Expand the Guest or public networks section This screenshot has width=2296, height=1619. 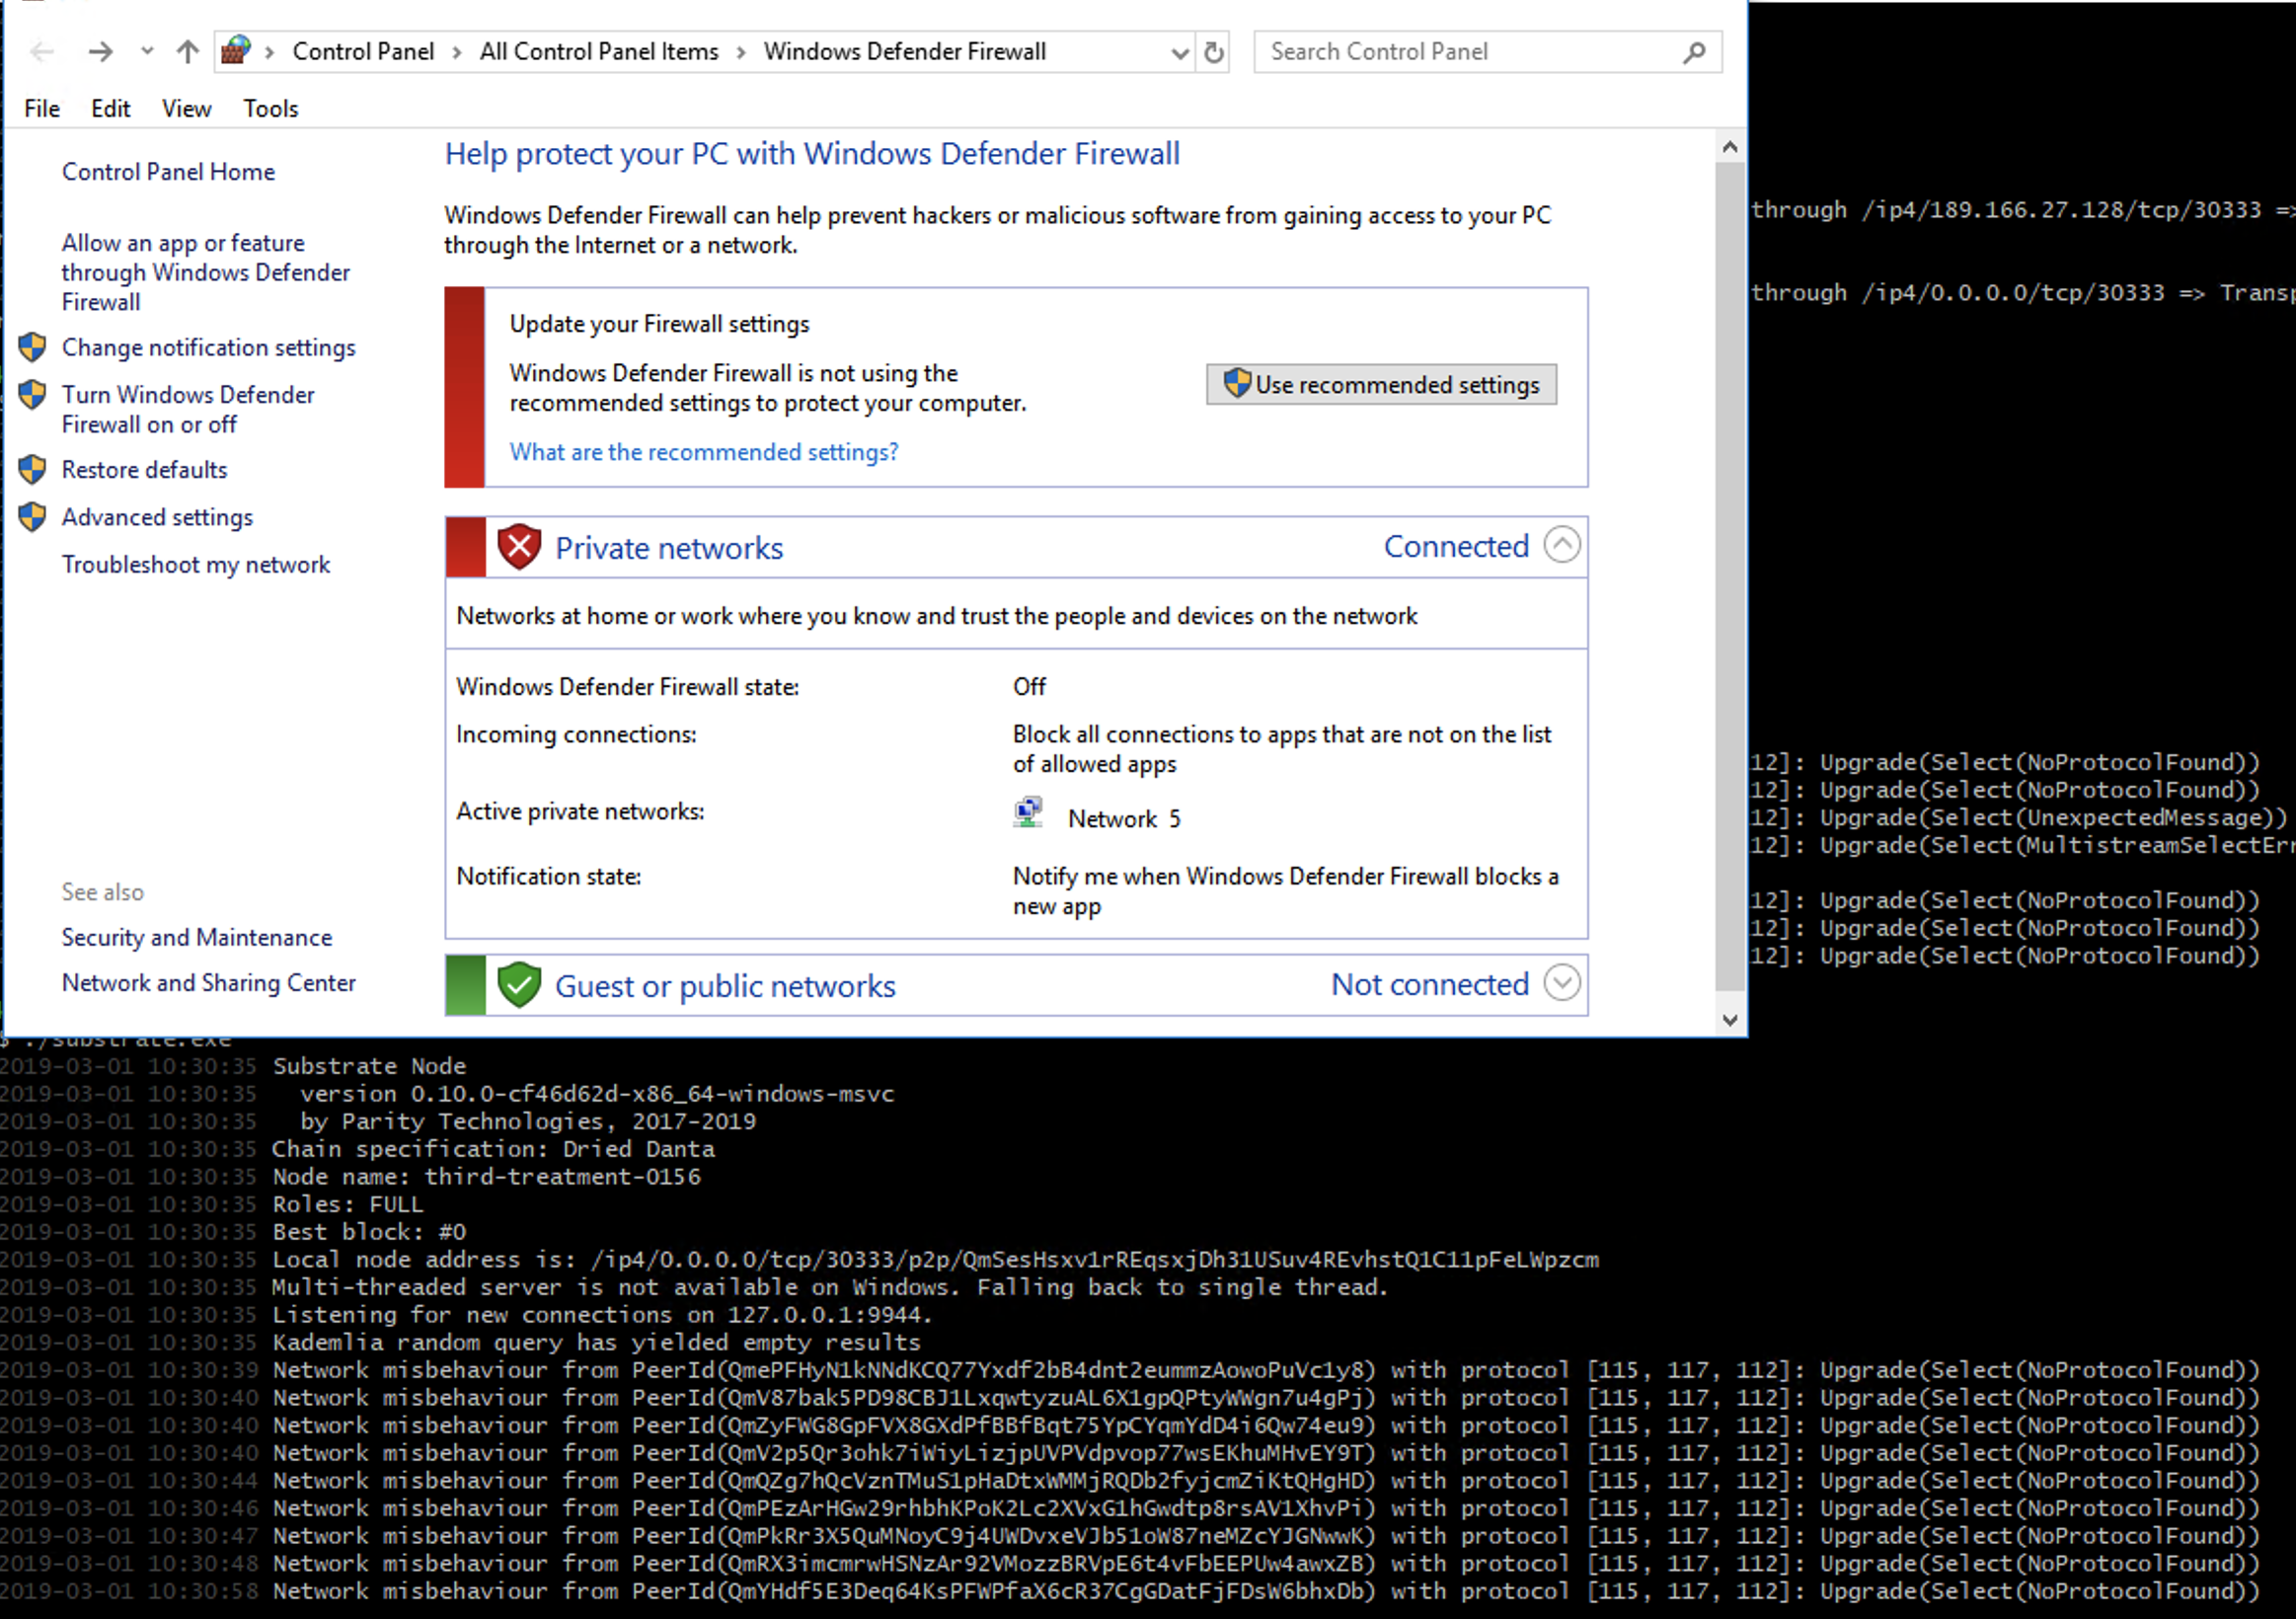[x=1562, y=982]
